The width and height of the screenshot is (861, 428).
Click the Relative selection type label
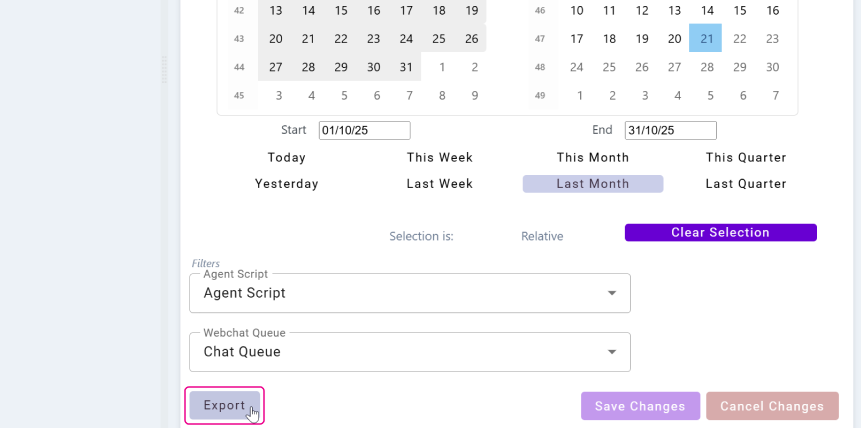click(542, 237)
